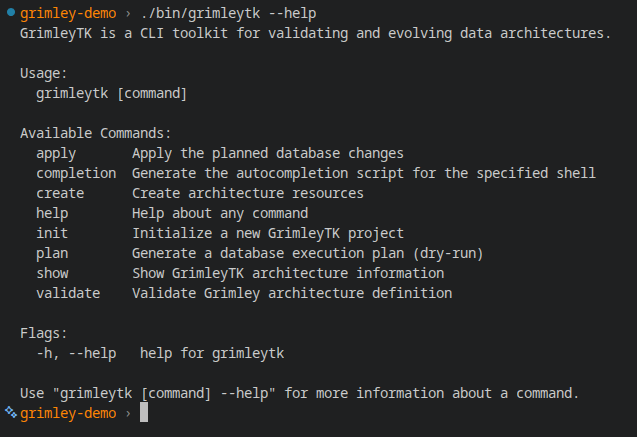Click the '-h, --help' flag text

[x=76, y=353]
